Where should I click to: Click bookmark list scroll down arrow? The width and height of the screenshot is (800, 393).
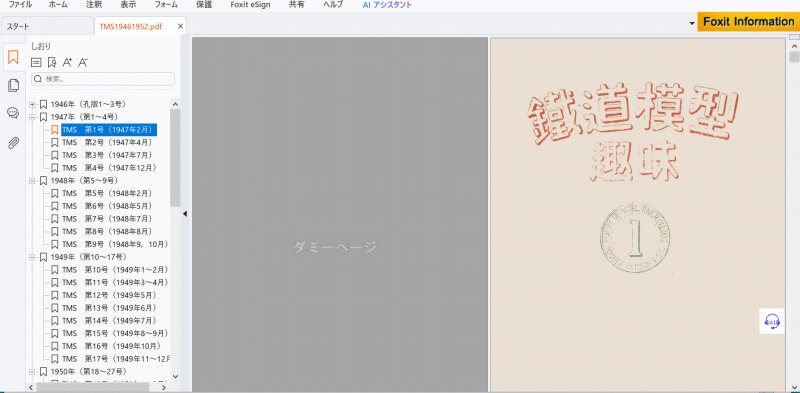click(x=176, y=376)
